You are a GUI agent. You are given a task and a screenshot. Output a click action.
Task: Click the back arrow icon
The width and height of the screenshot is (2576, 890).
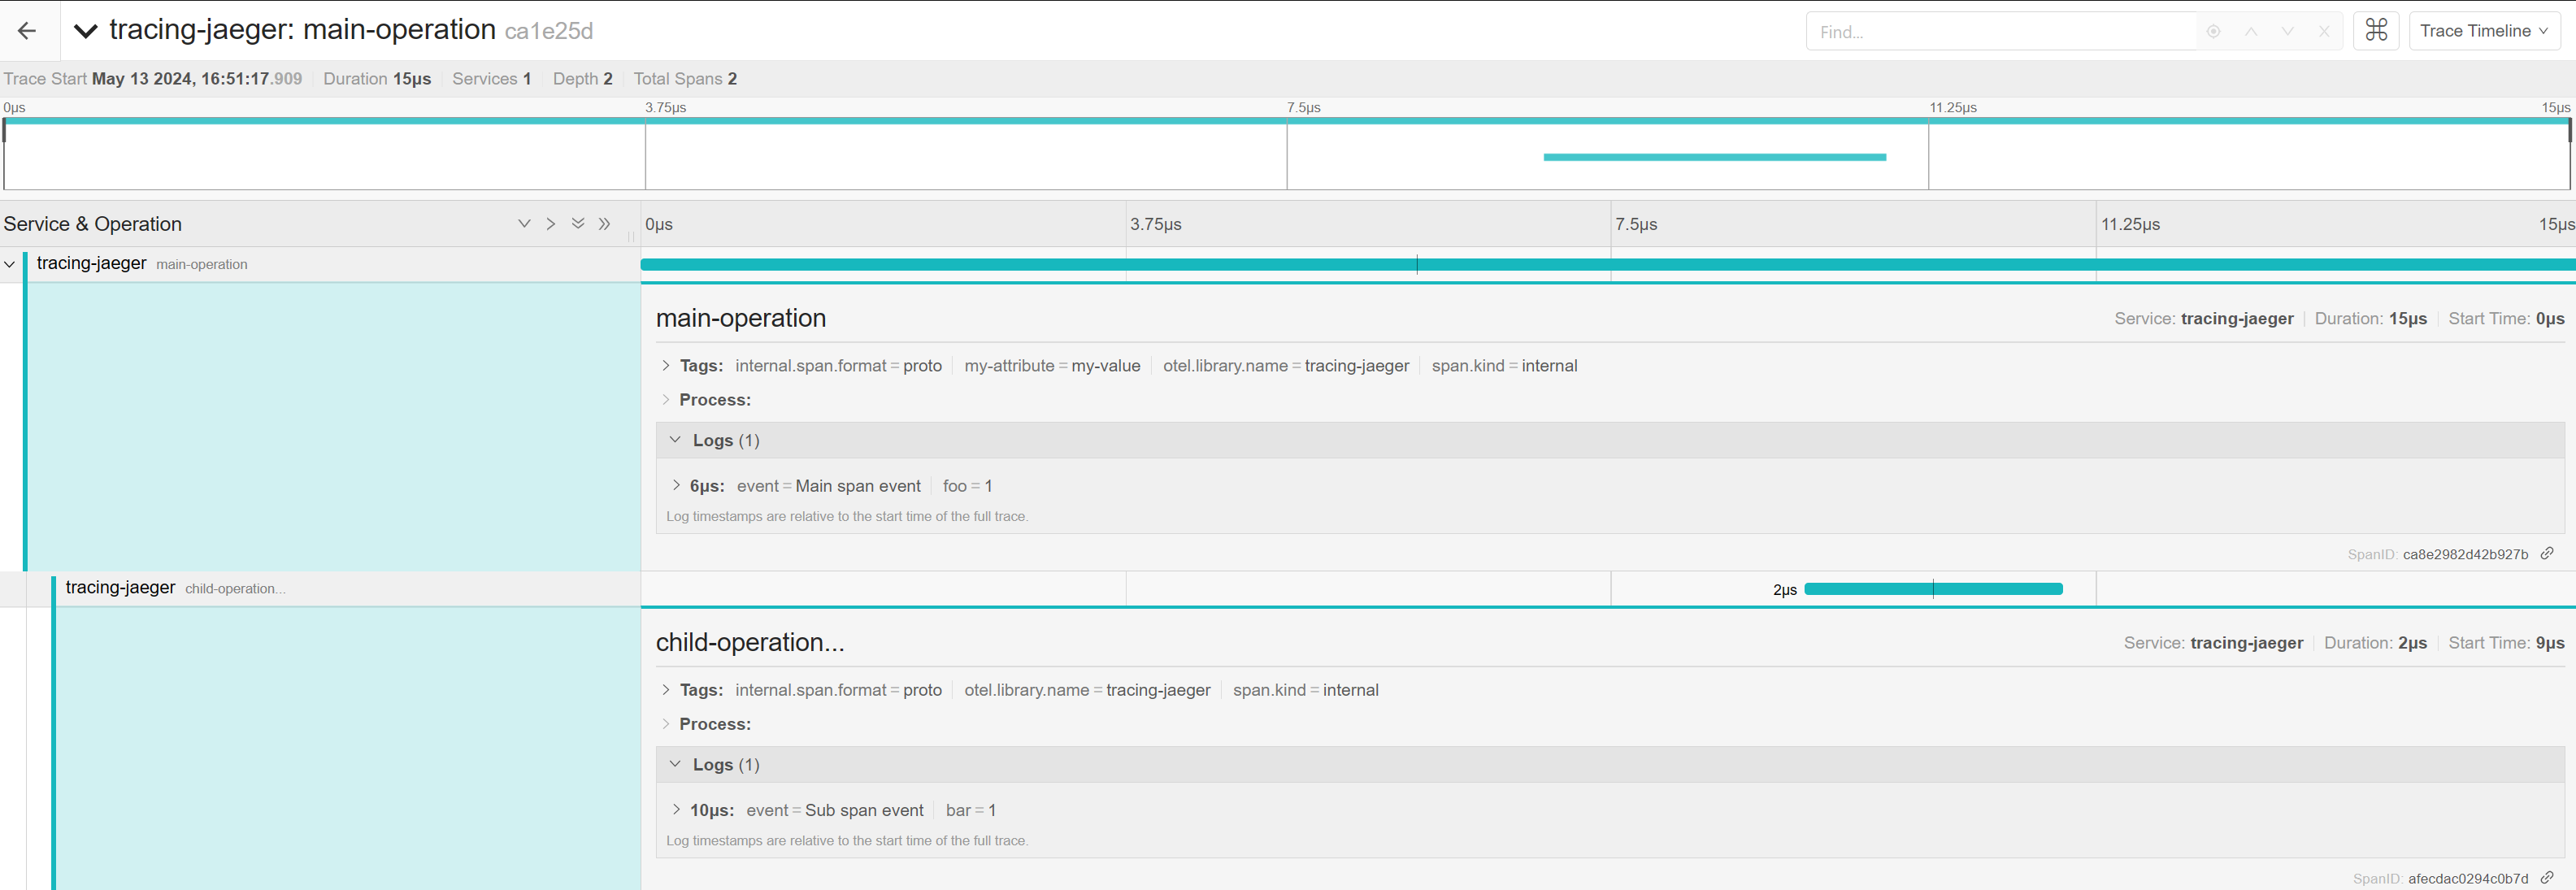pos(27,31)
